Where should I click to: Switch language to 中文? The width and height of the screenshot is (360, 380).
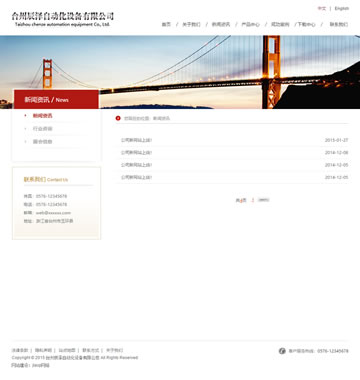tap(322, 8)
